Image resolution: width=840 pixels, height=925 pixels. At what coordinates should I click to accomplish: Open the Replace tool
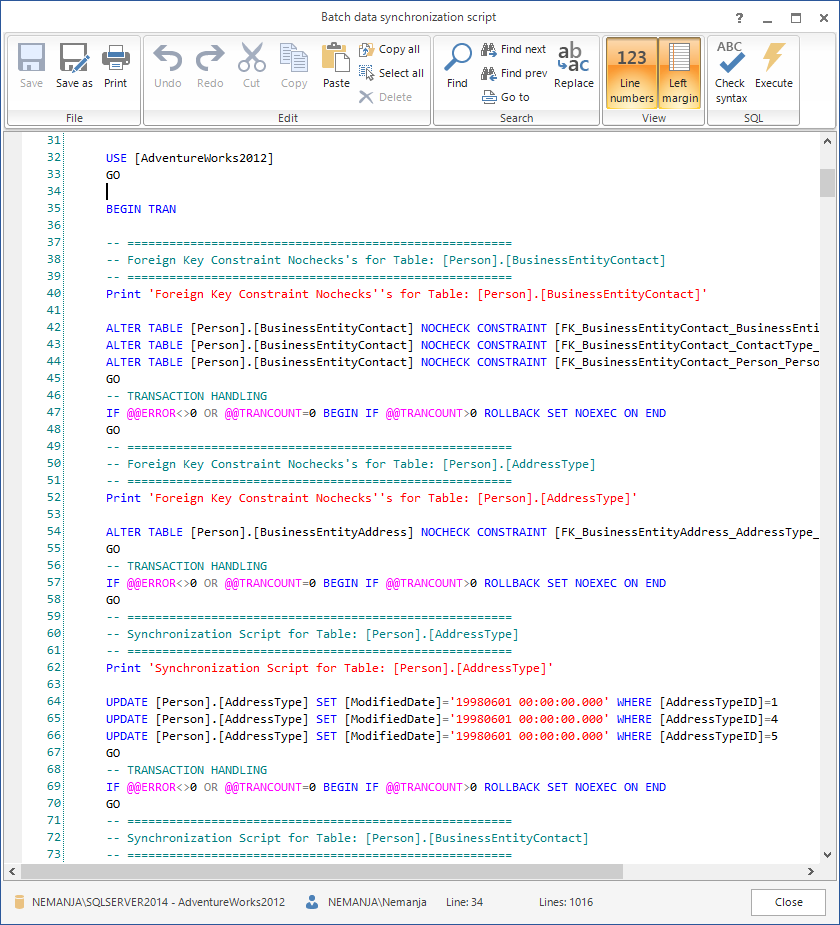point(573,65)
